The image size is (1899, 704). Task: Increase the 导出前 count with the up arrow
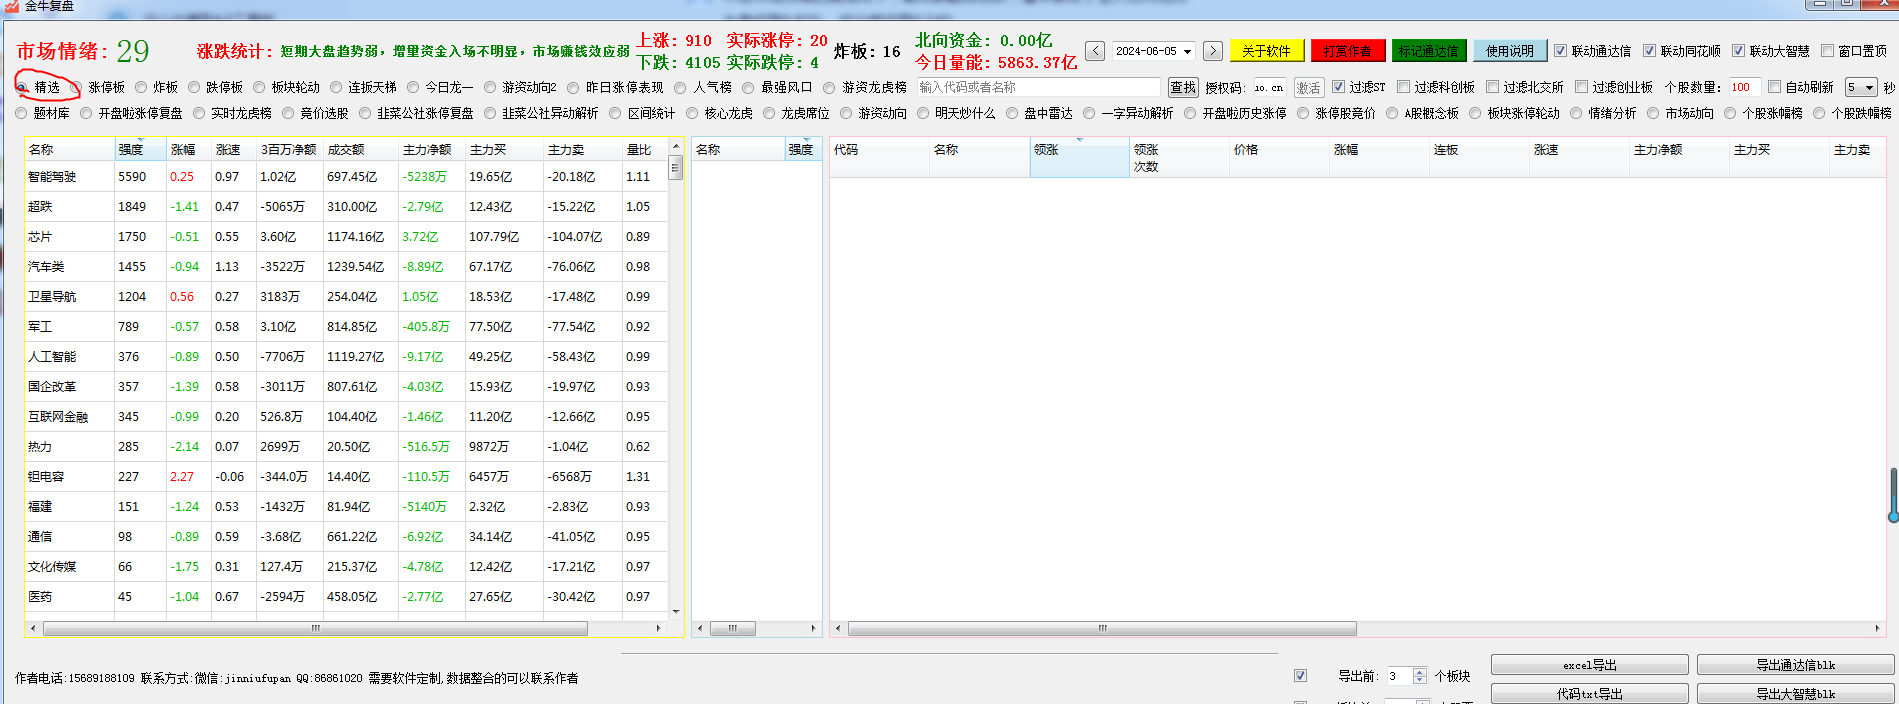tap(1419, 671)
